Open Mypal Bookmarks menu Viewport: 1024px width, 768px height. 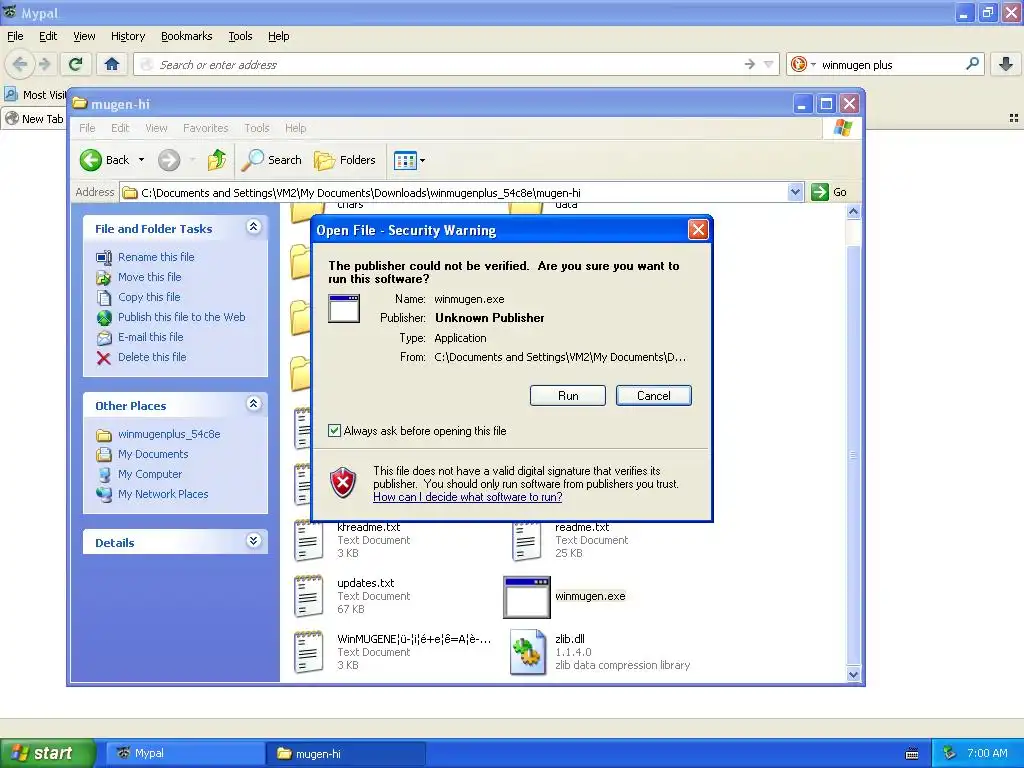coord(187,36)
